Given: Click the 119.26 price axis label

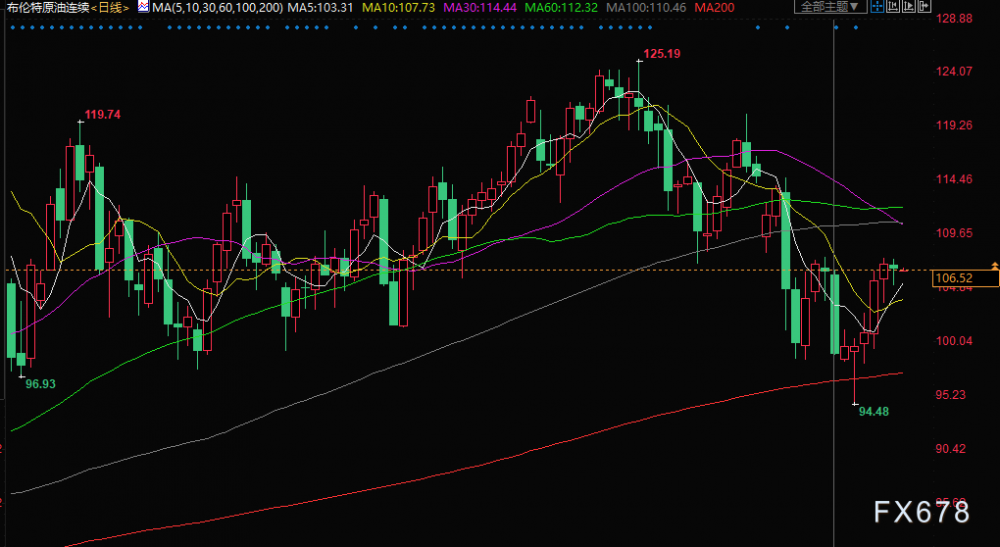Looking at the screenshot, I should tap(954, 125).
